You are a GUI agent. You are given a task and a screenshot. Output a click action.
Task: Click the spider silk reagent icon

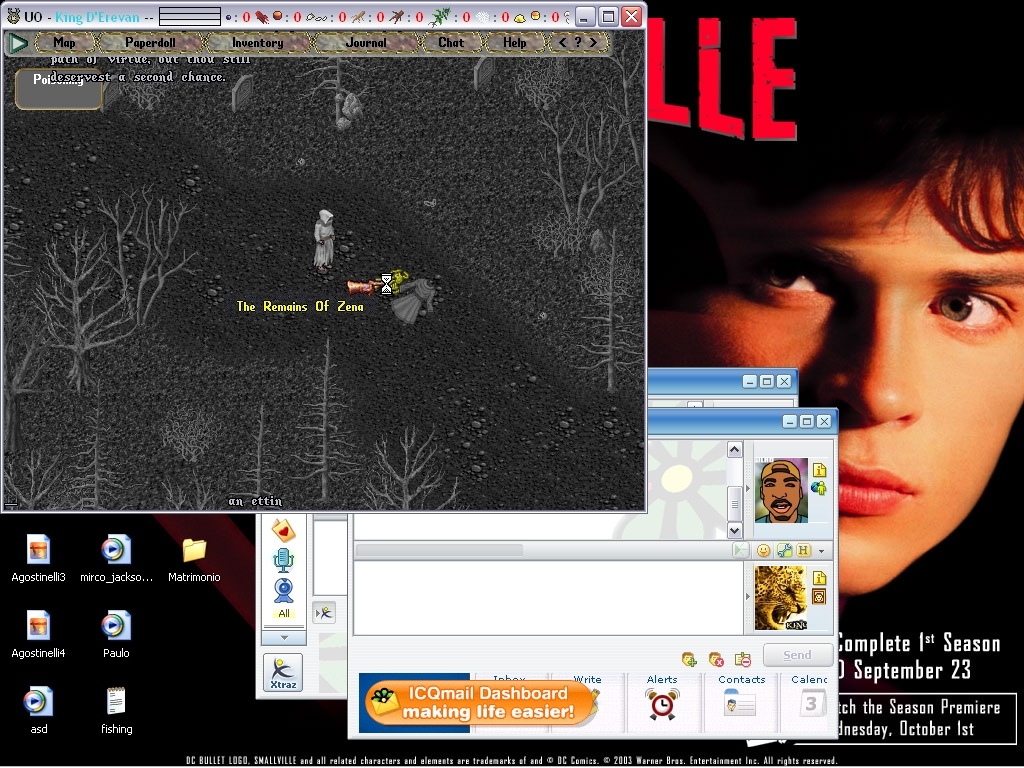[x=483, y=16]
